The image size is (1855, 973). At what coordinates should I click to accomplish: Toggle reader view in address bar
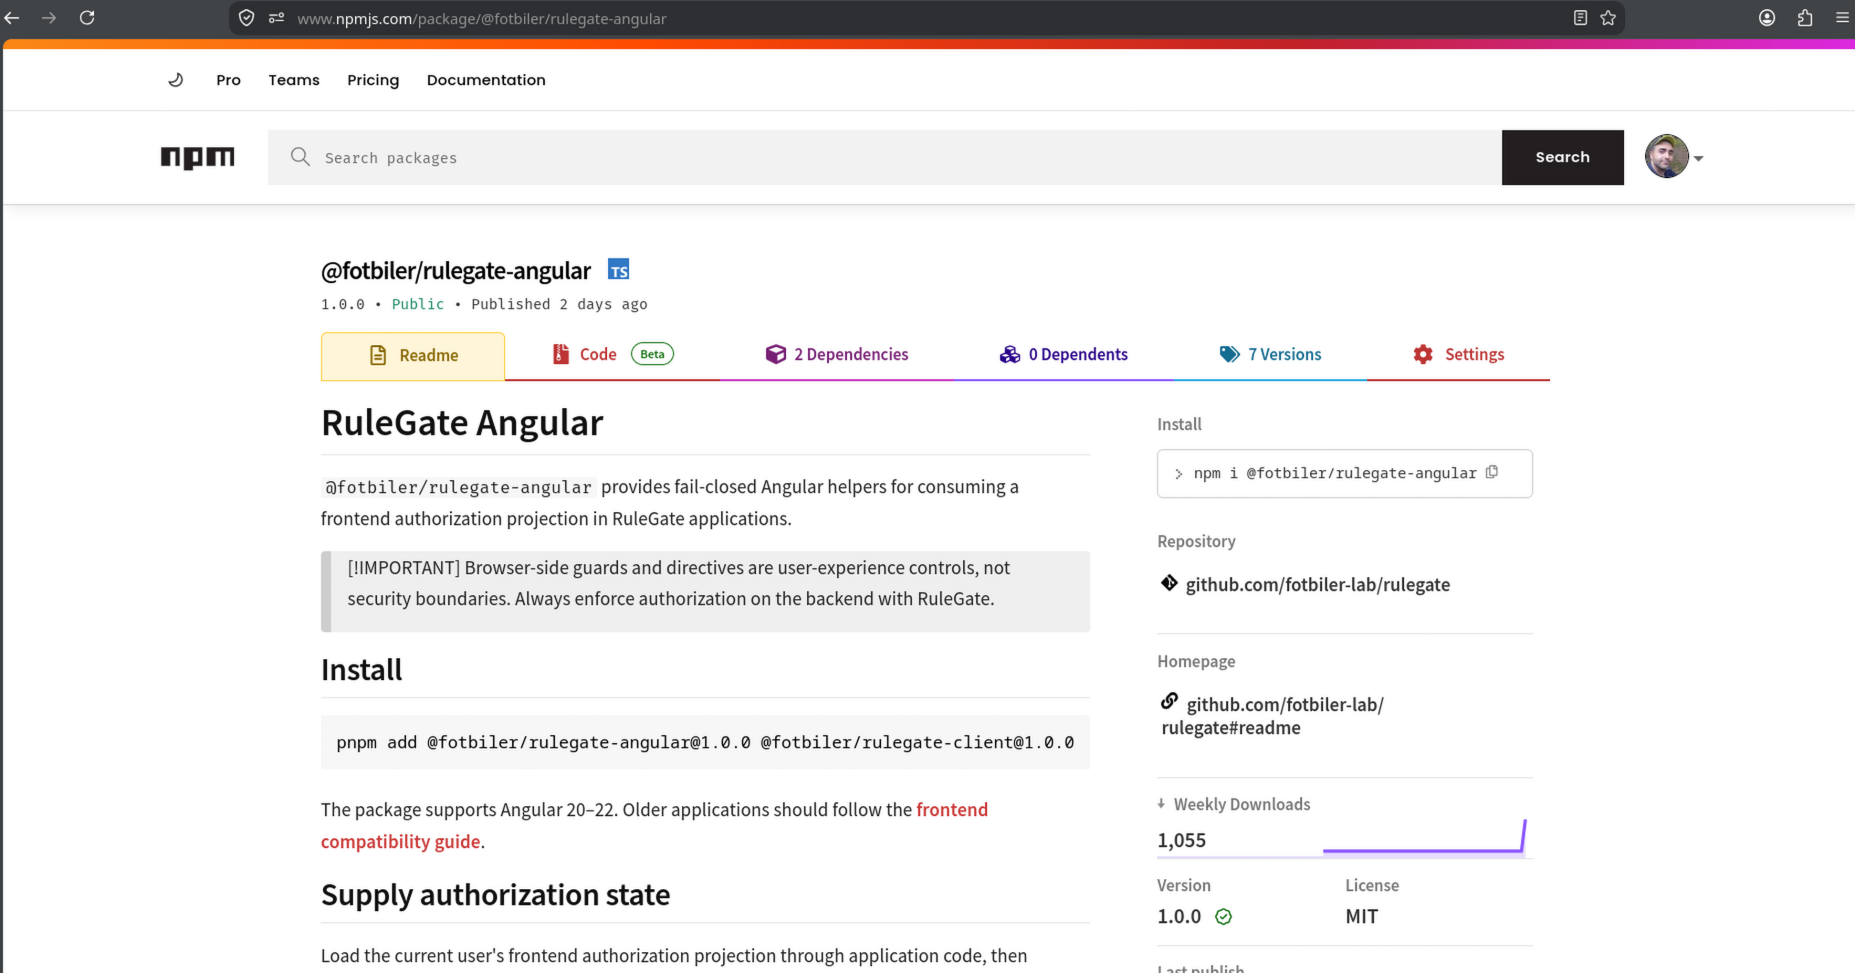tap(1580, 18)
